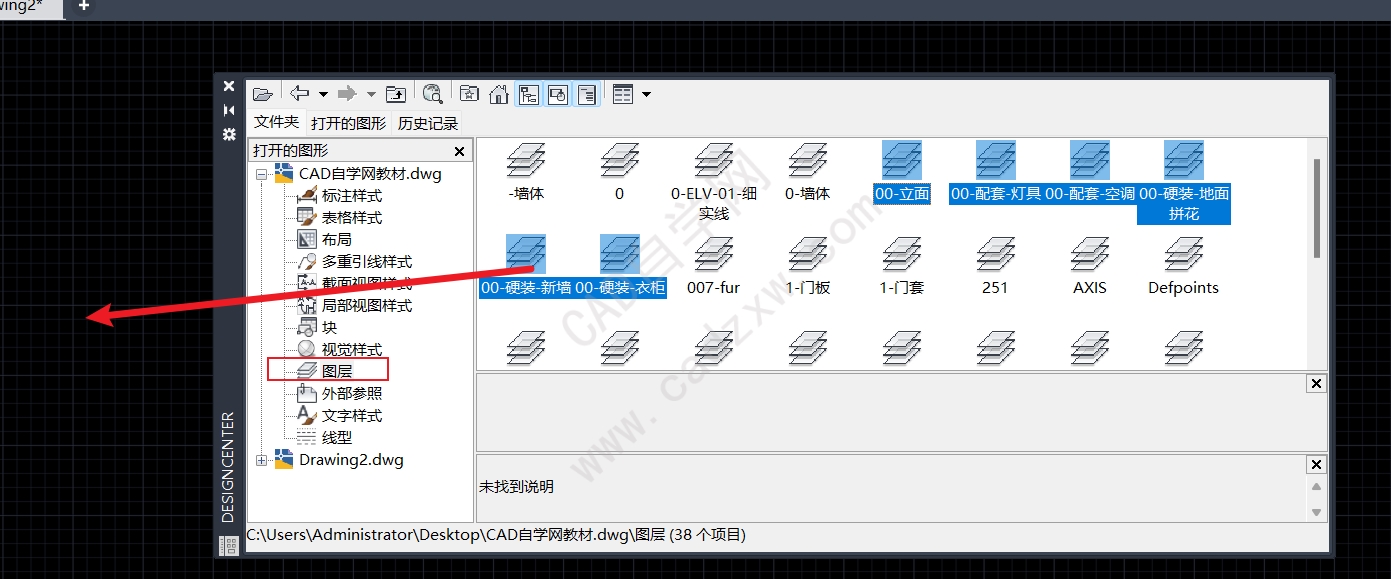Select the 251 layer icon
Screen dimensions: 1391x579
click(x=996, y=254)
